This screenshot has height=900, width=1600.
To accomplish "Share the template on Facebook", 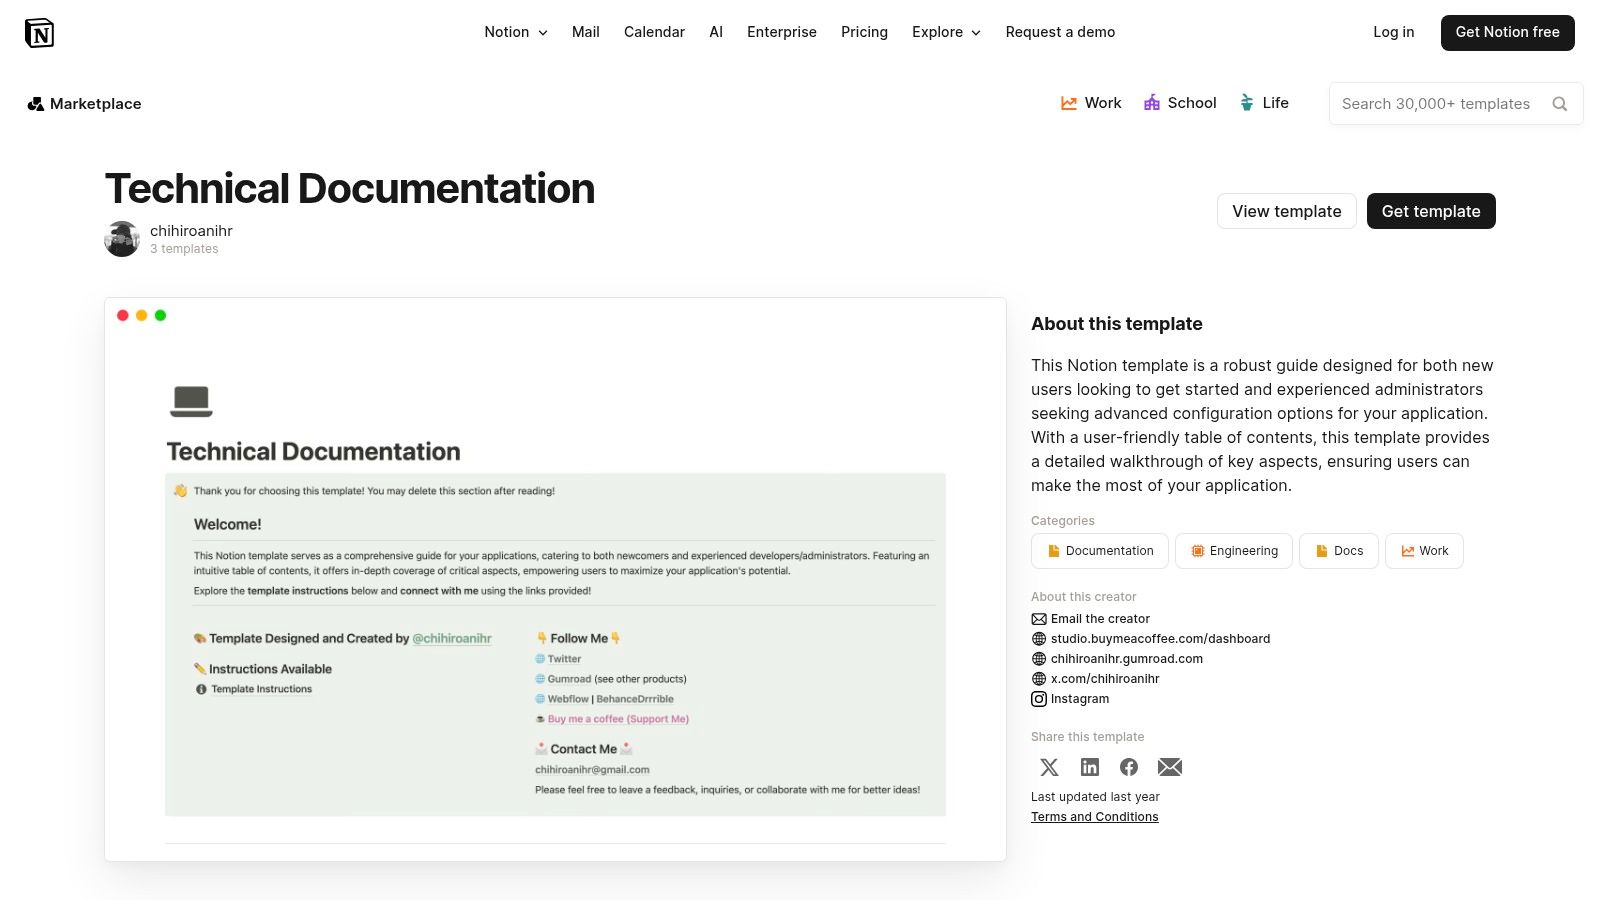I will pos(1129,767).
